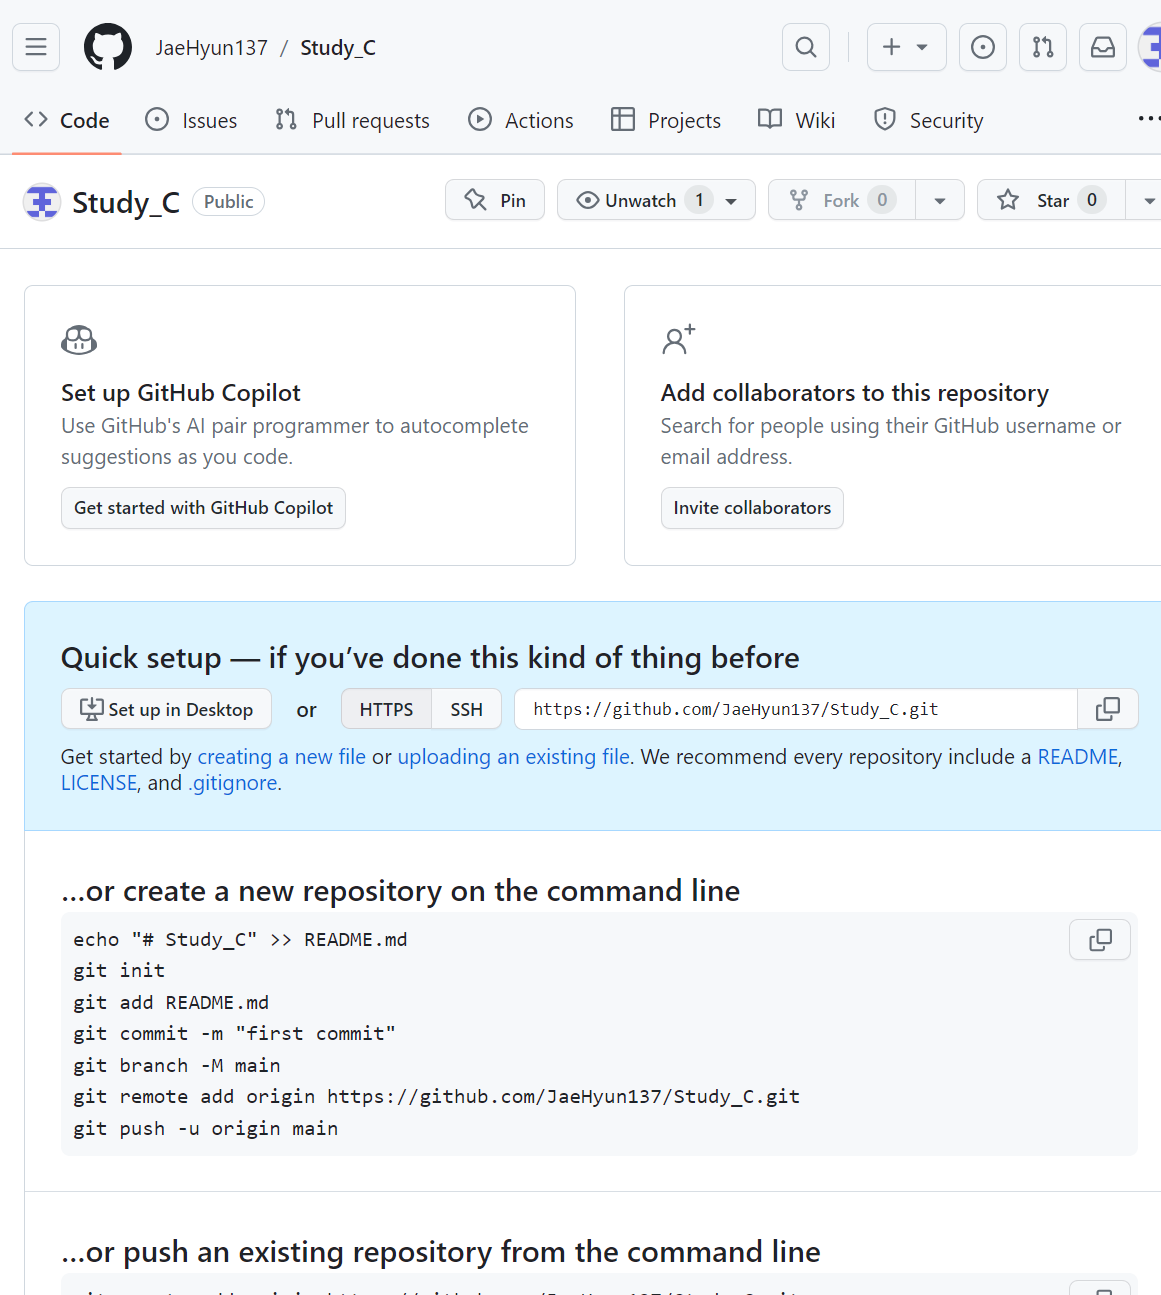Screen dimensions: 1161x1295
Task: Click the add collaborator person icon
Action: (678, 340)
